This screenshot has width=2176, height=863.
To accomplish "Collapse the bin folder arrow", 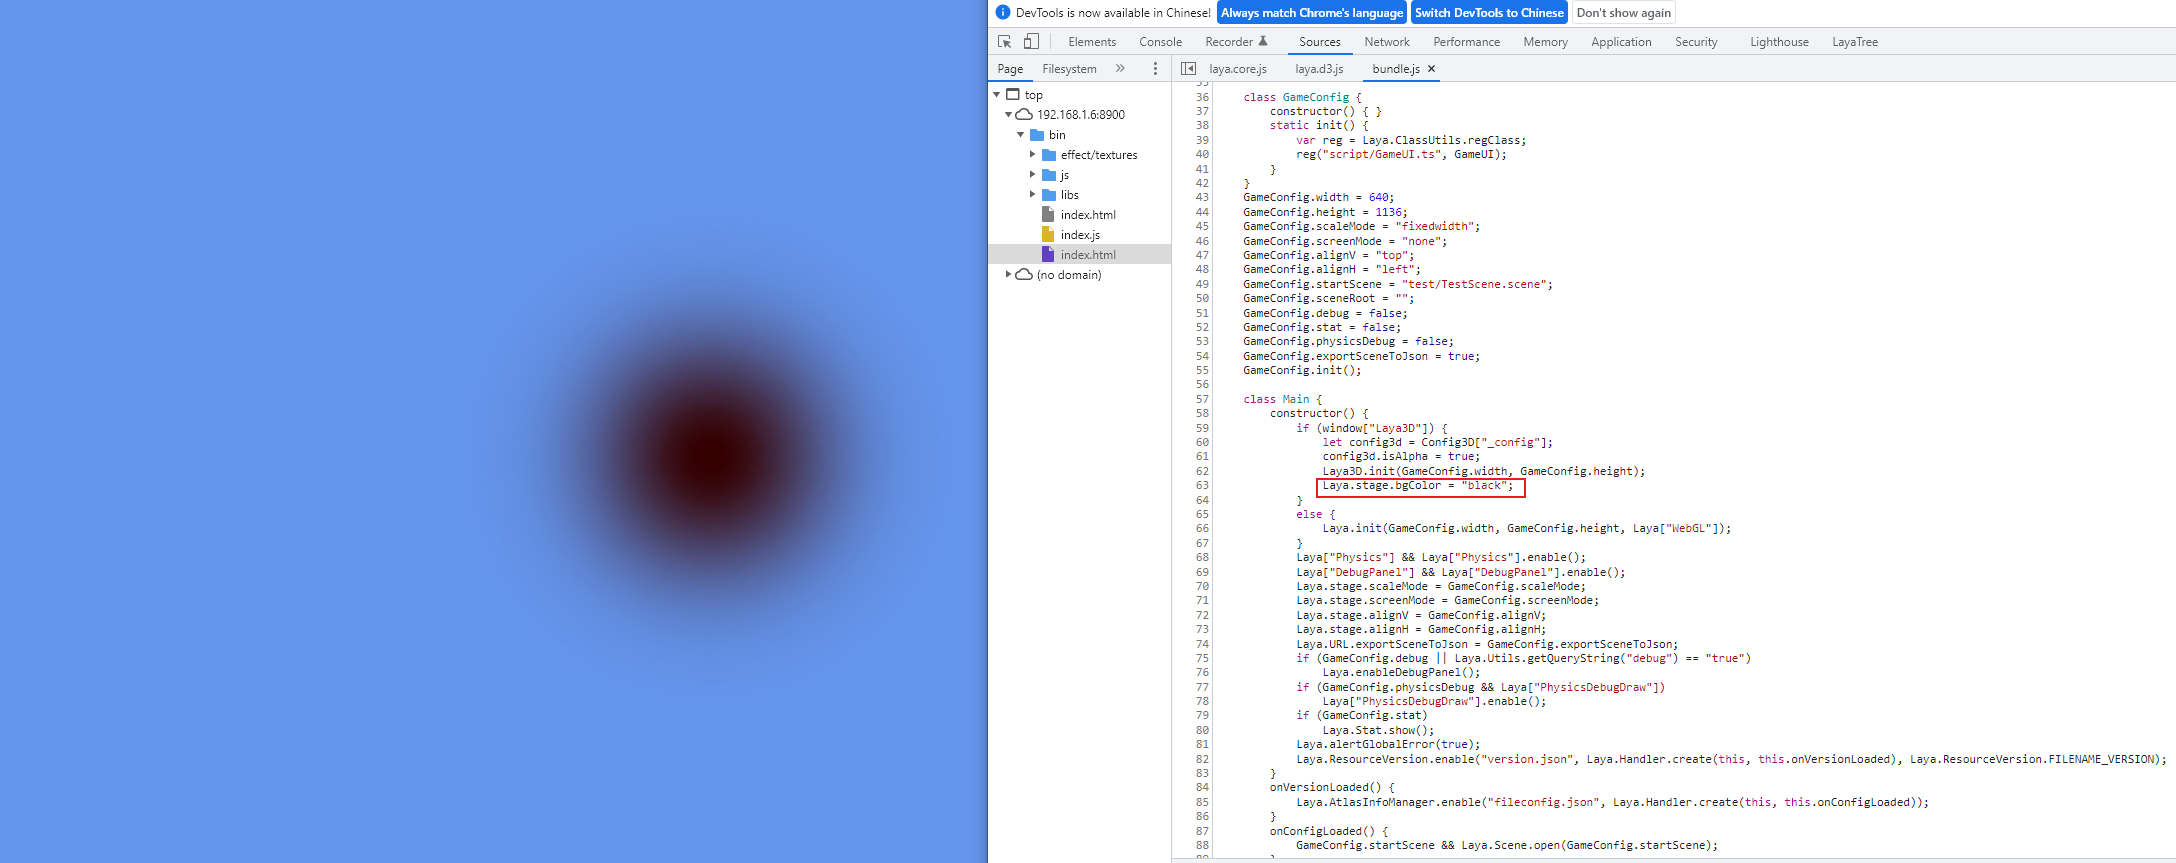I will tap(1020, 134).
